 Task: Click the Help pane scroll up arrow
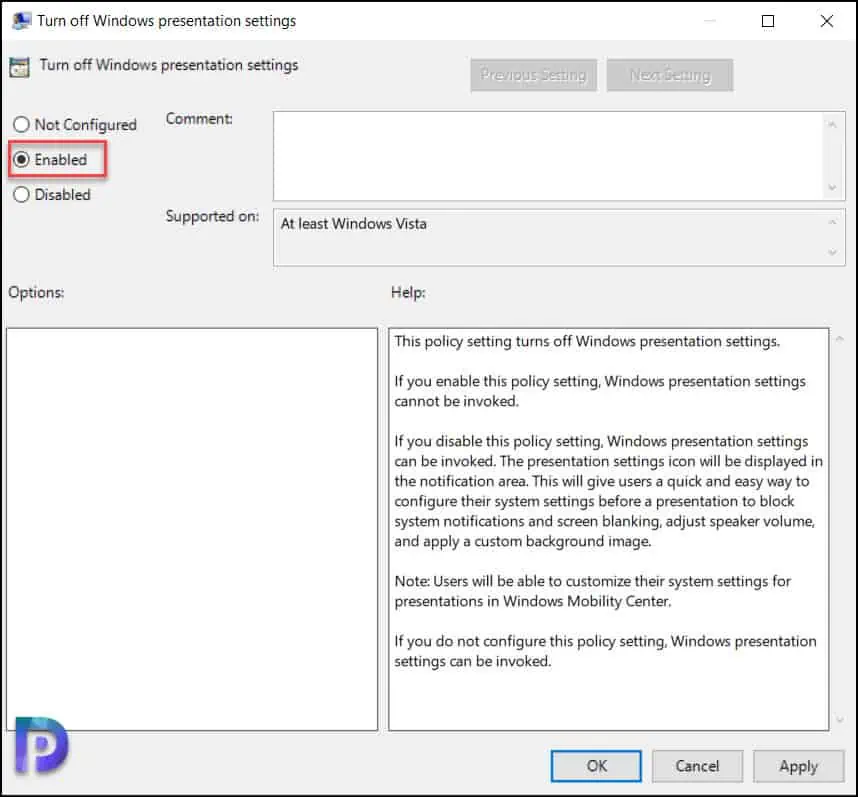[840, 339]
